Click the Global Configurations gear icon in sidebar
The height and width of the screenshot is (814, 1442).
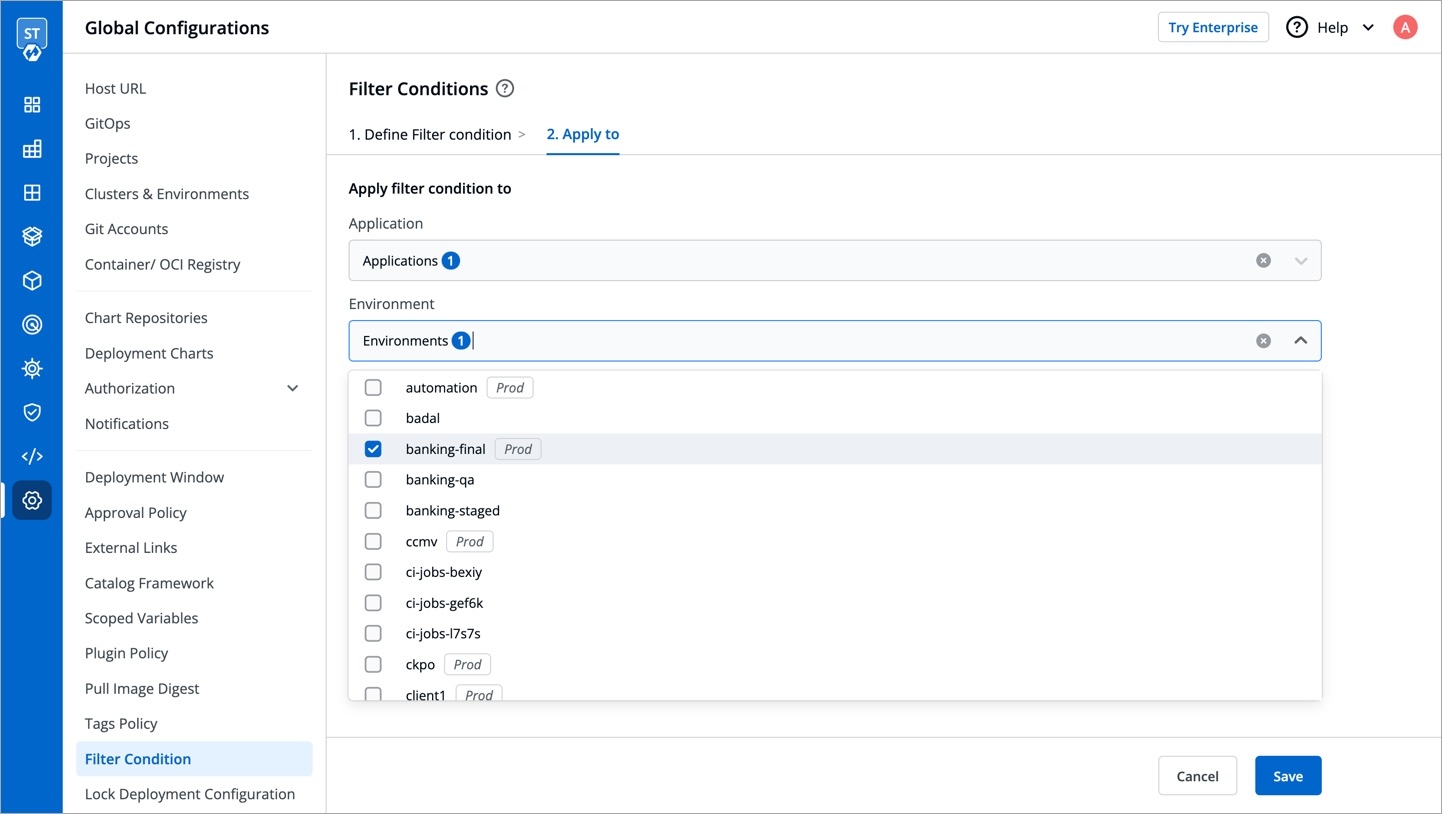point(32,500)
